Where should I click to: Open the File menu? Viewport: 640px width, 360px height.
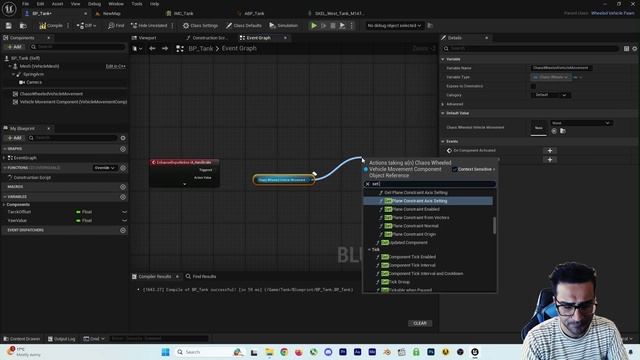pos(25,4)
